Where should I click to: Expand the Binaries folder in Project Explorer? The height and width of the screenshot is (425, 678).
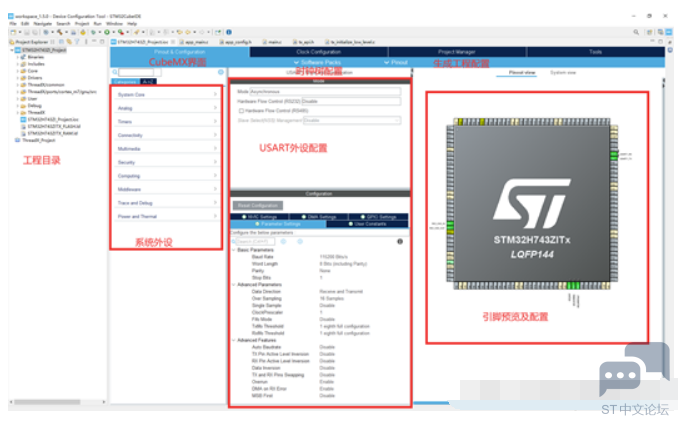[18, 57]
